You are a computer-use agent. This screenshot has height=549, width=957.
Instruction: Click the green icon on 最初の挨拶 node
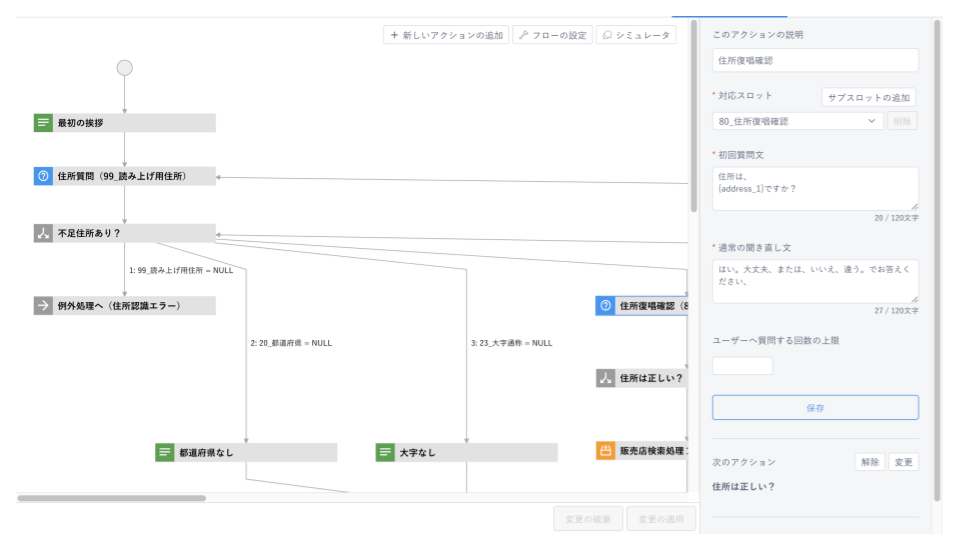click(43, 123)
